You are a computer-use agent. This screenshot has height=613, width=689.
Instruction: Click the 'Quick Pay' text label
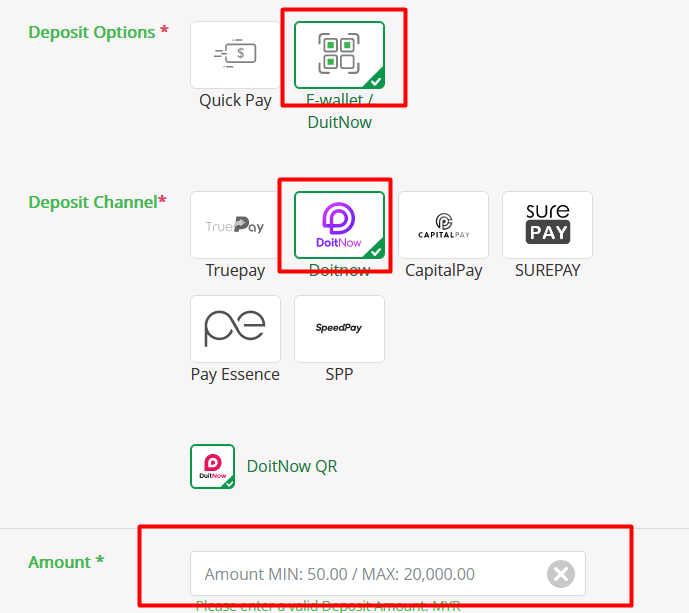click(235, 101)
